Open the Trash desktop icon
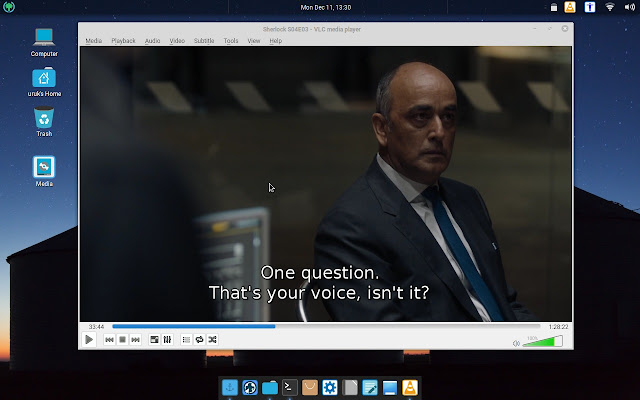This screenshot has height=400, width=640. tap(44, 122)
